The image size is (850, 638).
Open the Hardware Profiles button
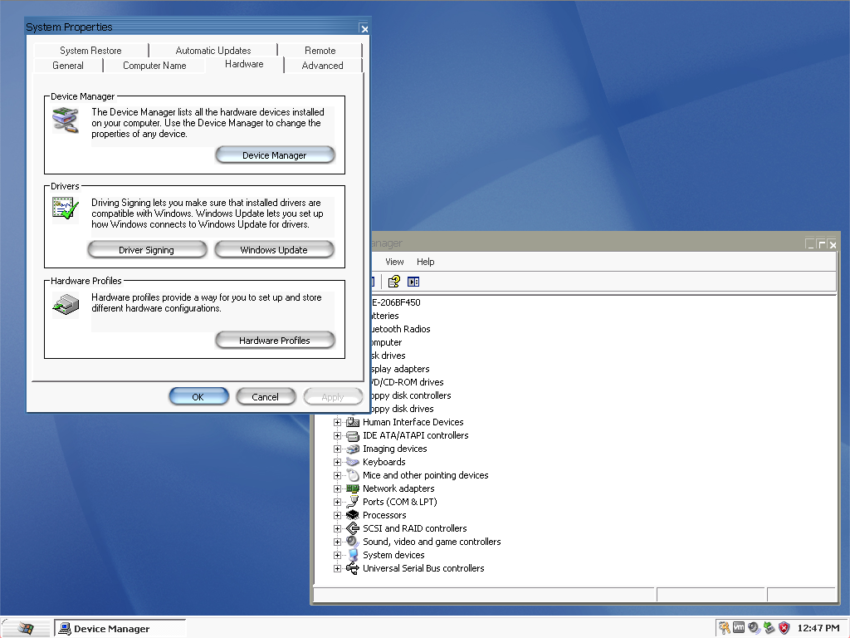[x=275, y=340]
